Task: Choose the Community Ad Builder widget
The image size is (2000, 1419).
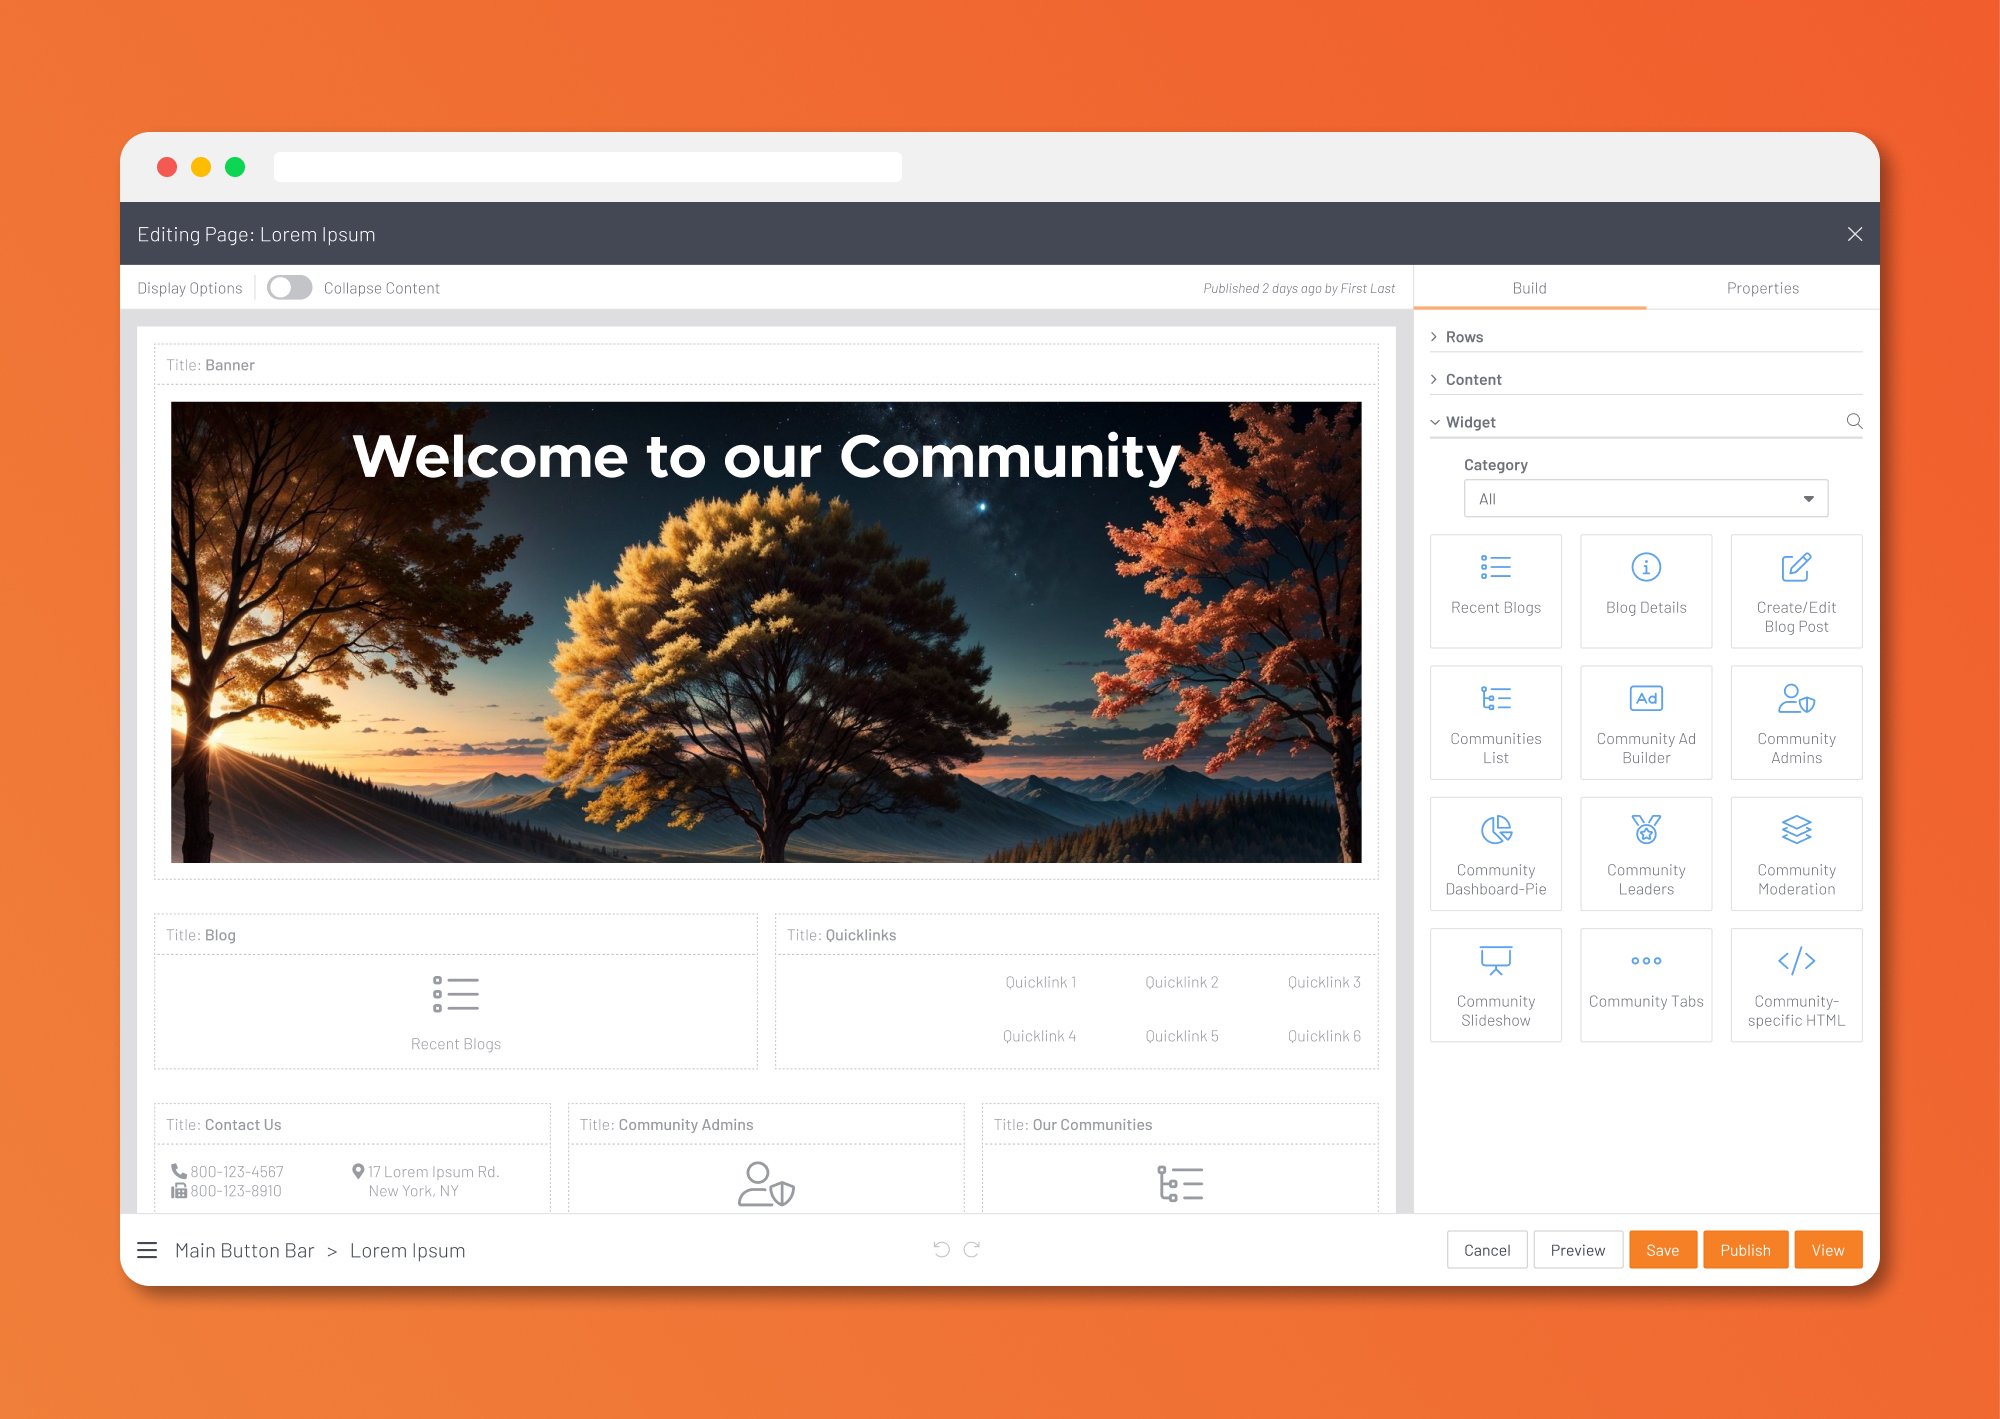Action: [1645, 722]
